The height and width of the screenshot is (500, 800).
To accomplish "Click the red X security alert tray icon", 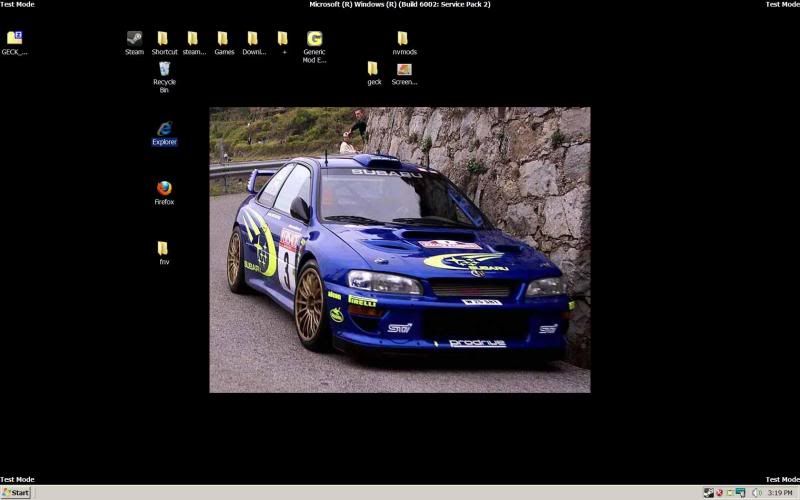I will pos(719,493).
